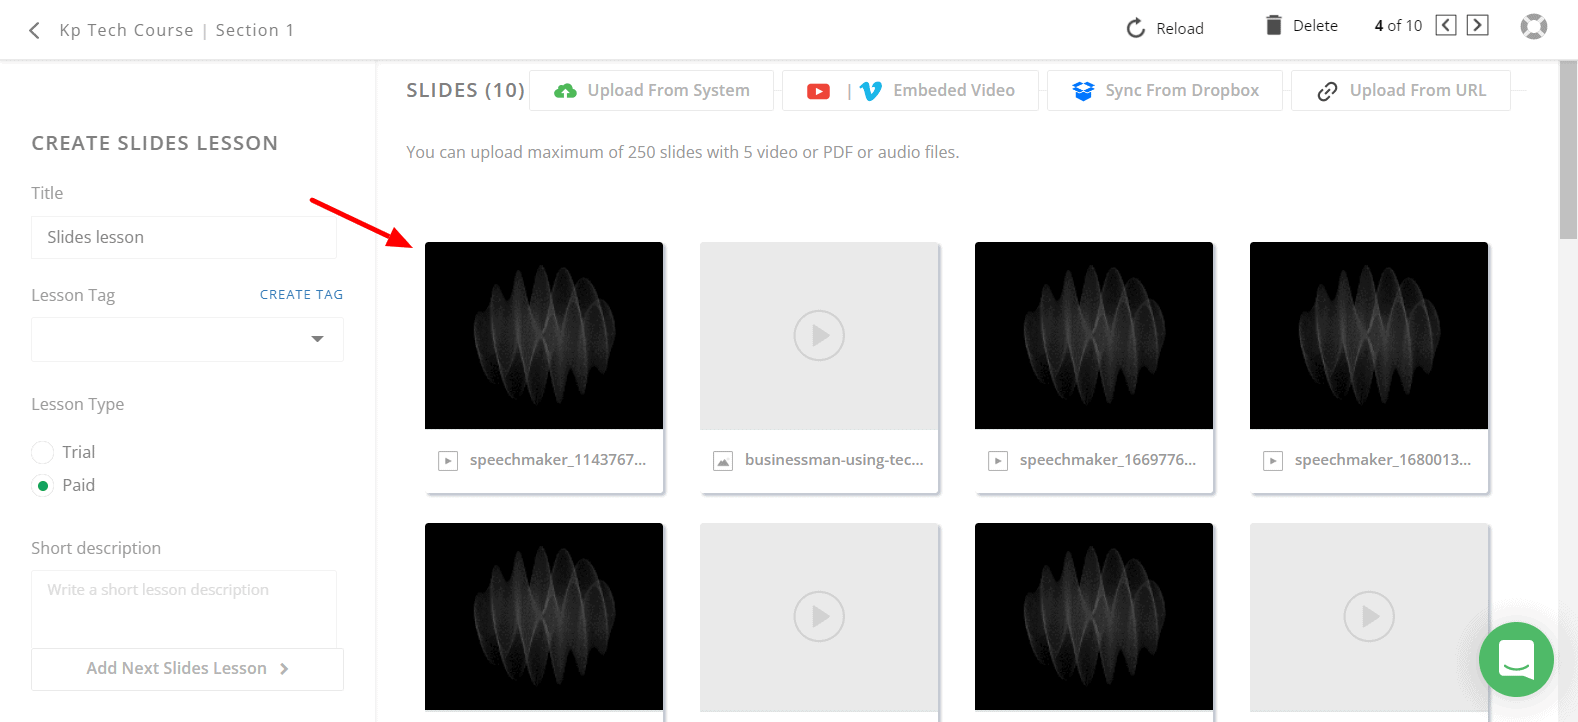The width and height of the screenshot is (1578, 722).
Task: Click the speechmaker_1669776... file name
Action: coord(1108,460)
